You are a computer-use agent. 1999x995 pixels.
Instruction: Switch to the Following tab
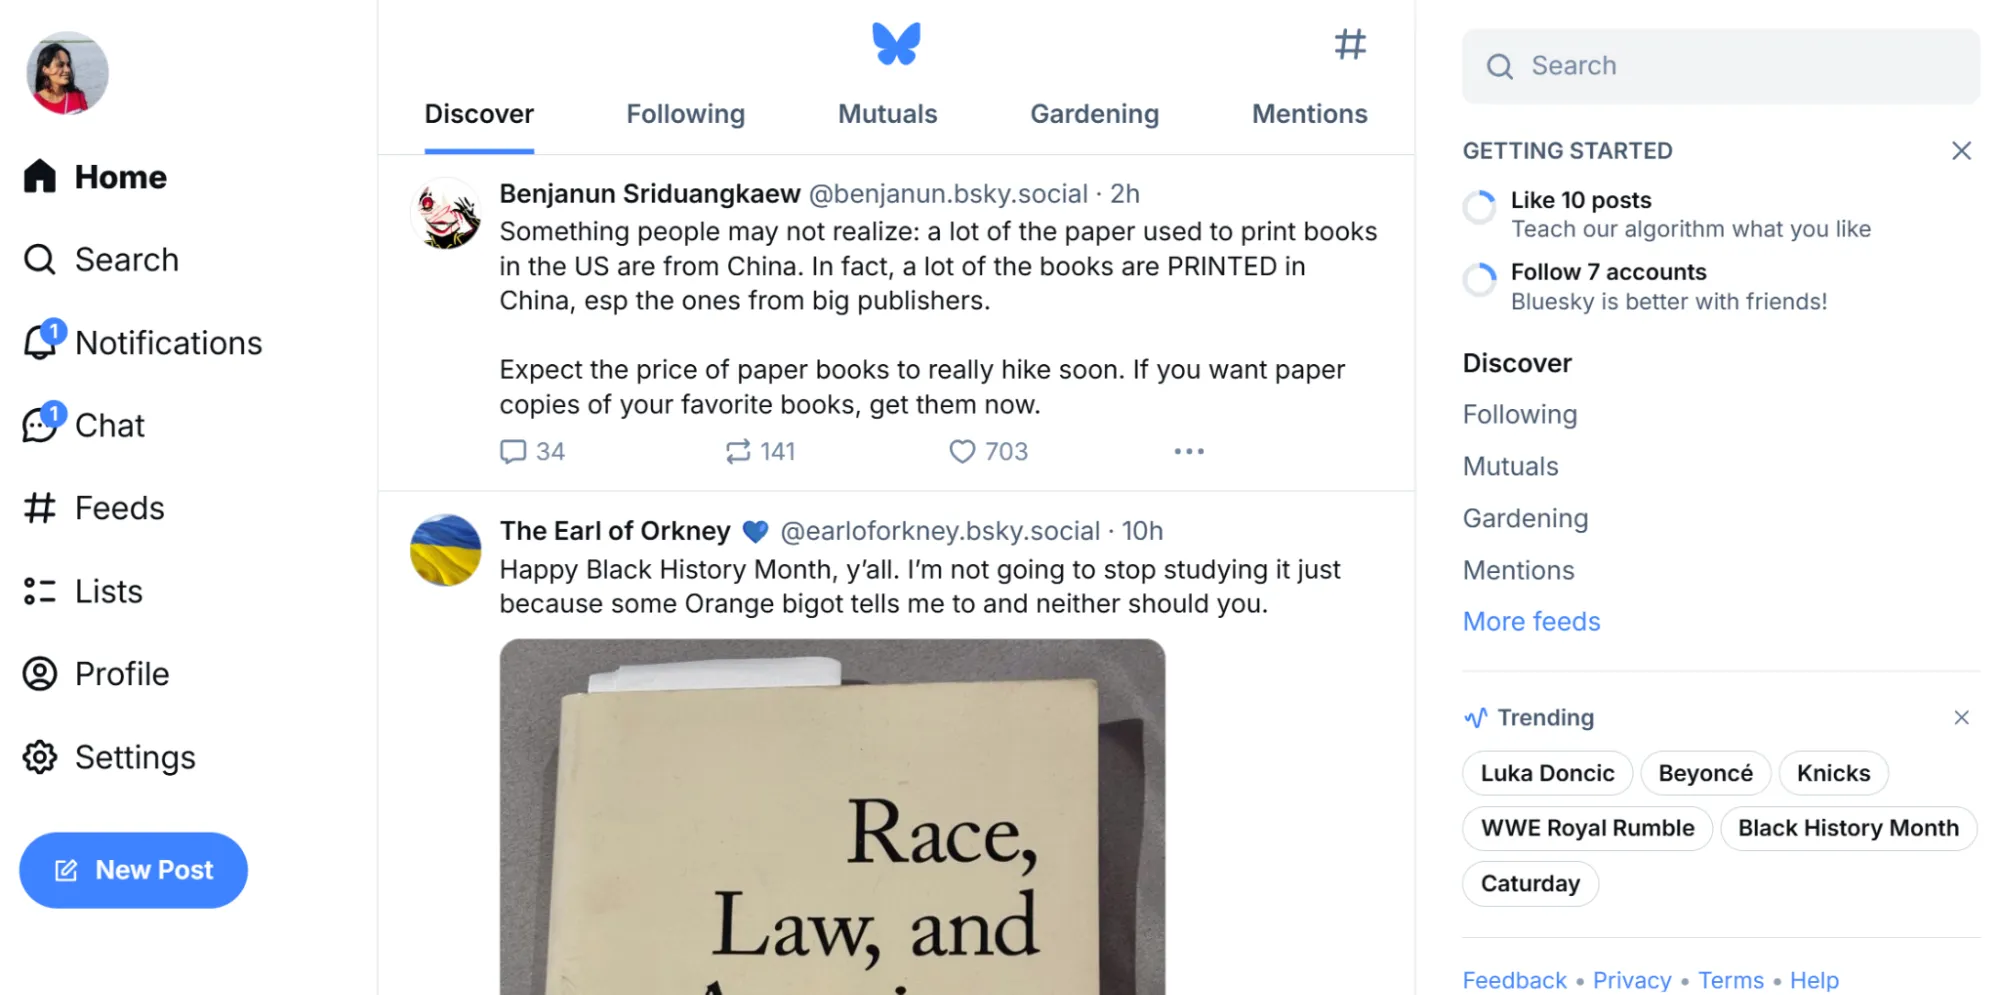click(685, 114)
